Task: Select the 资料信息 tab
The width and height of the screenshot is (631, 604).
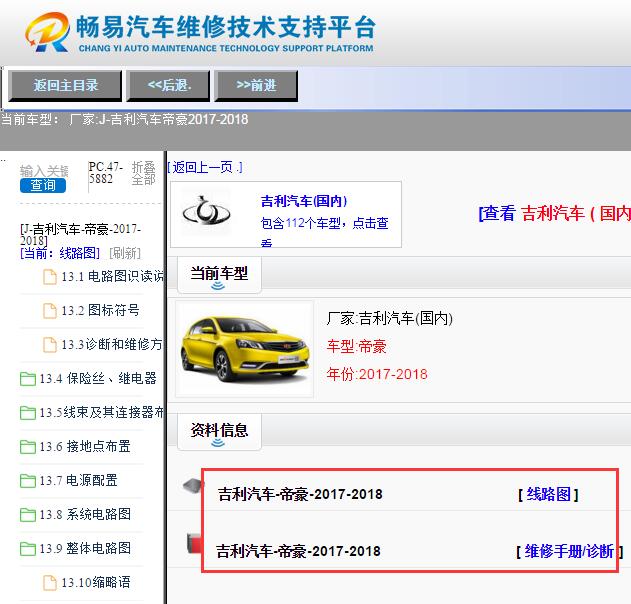Action: pyautogui.click(x=219, y=433)
